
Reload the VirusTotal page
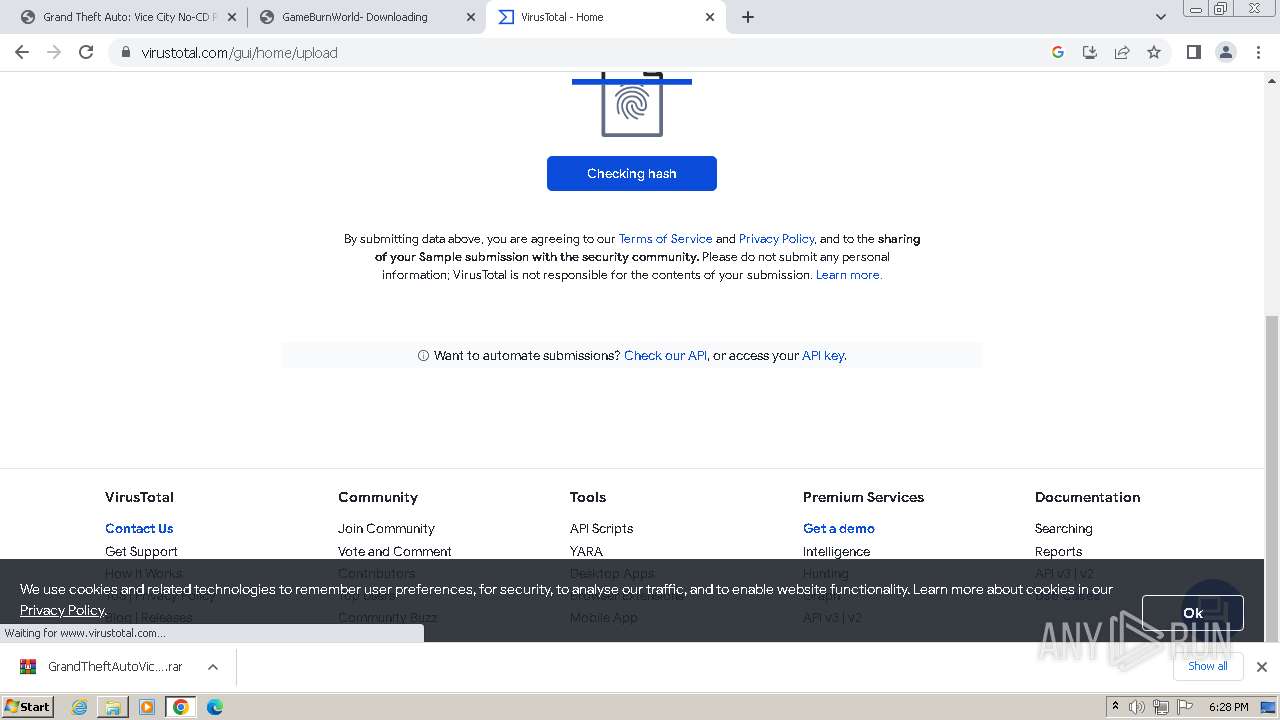(x=86, y=52)
